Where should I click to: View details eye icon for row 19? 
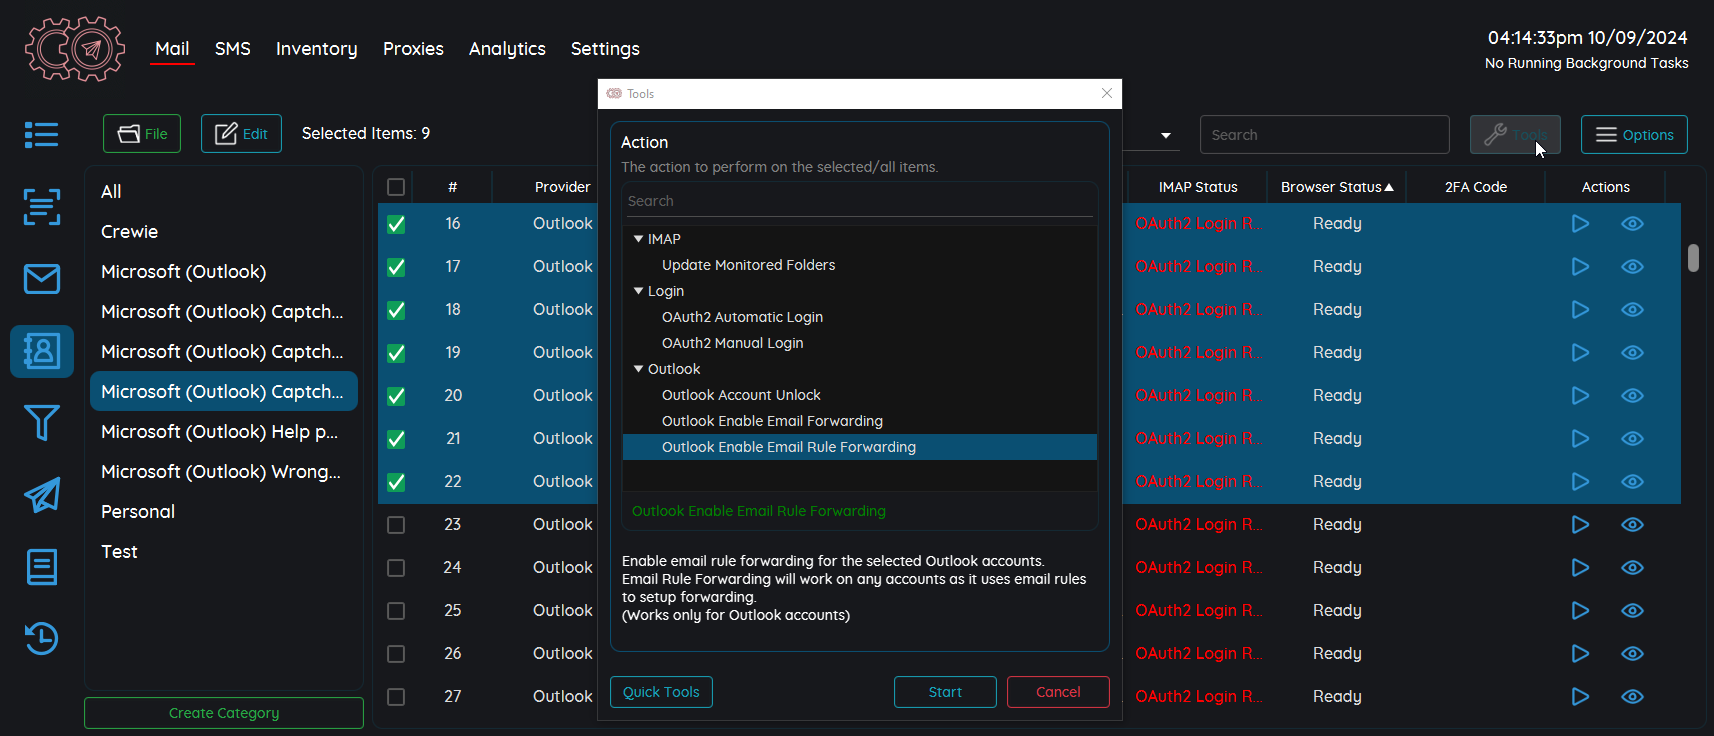[1632, 353]
